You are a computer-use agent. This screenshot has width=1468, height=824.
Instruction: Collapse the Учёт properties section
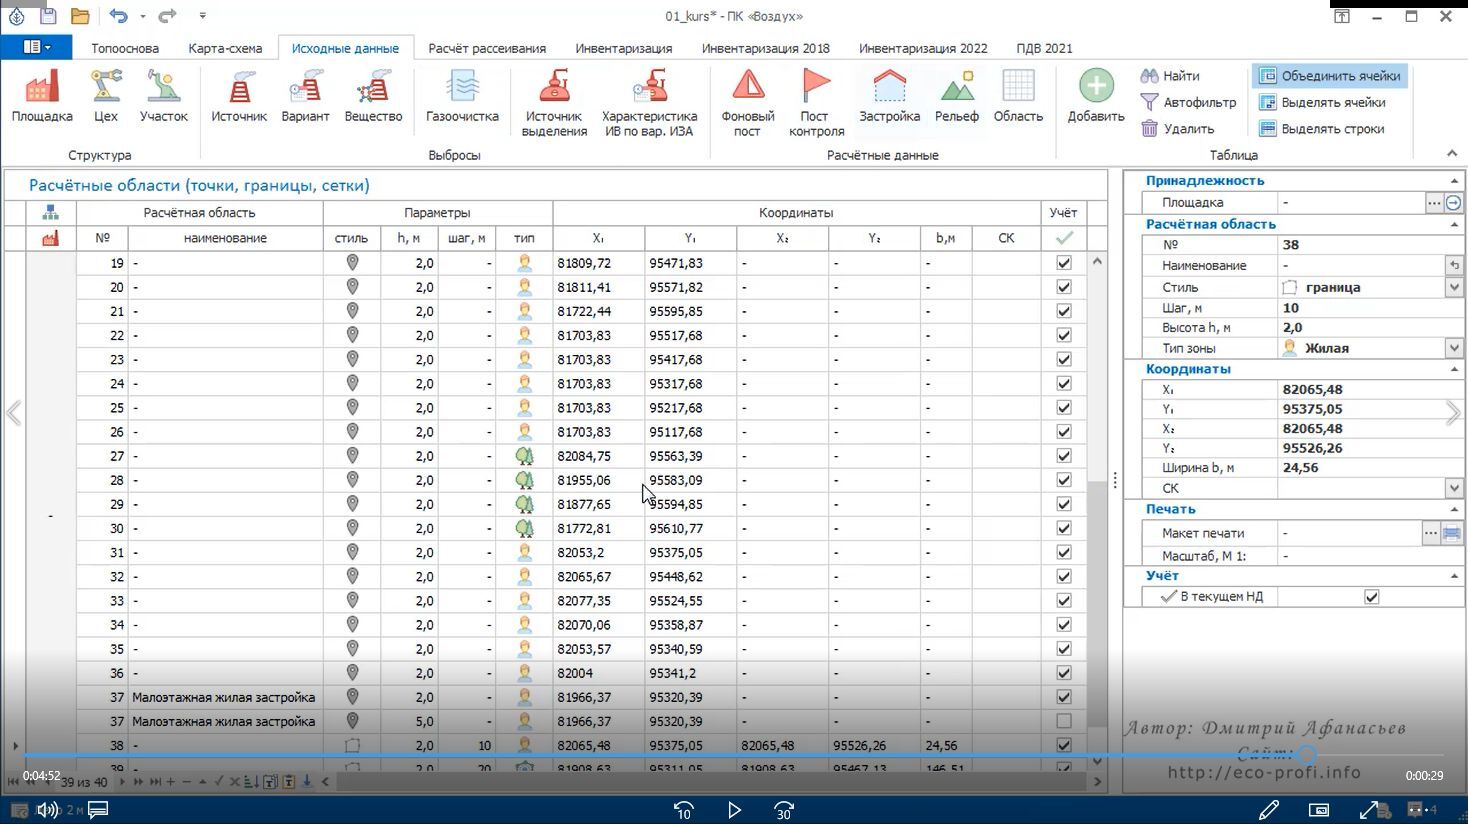(x=1454, y=576)
